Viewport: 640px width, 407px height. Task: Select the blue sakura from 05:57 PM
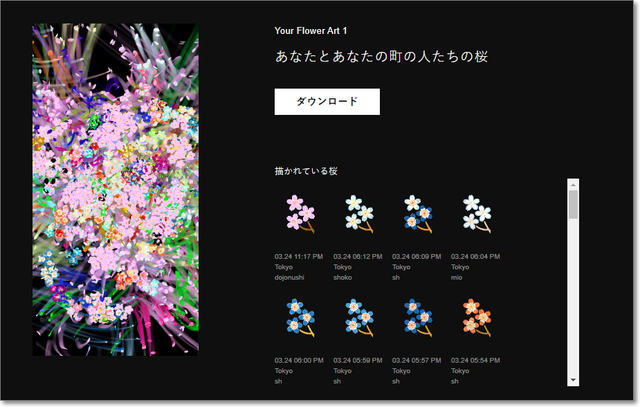(x=417, y=316)
